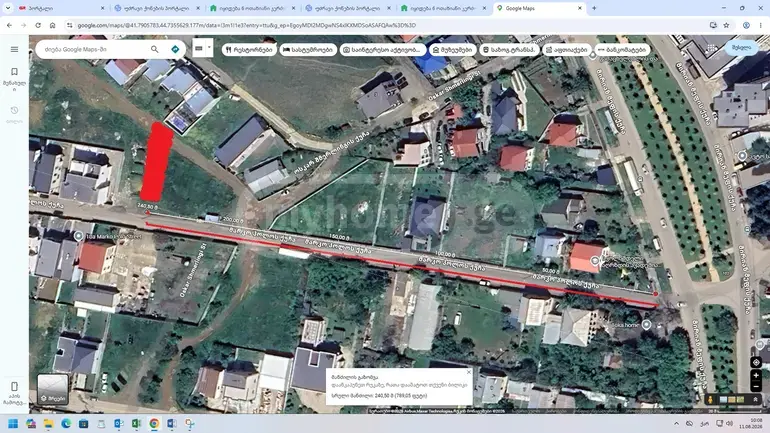Zoom out with the minus button
Image resolution: width=770 pixels, height=433 pixels.
pos(756,387)
